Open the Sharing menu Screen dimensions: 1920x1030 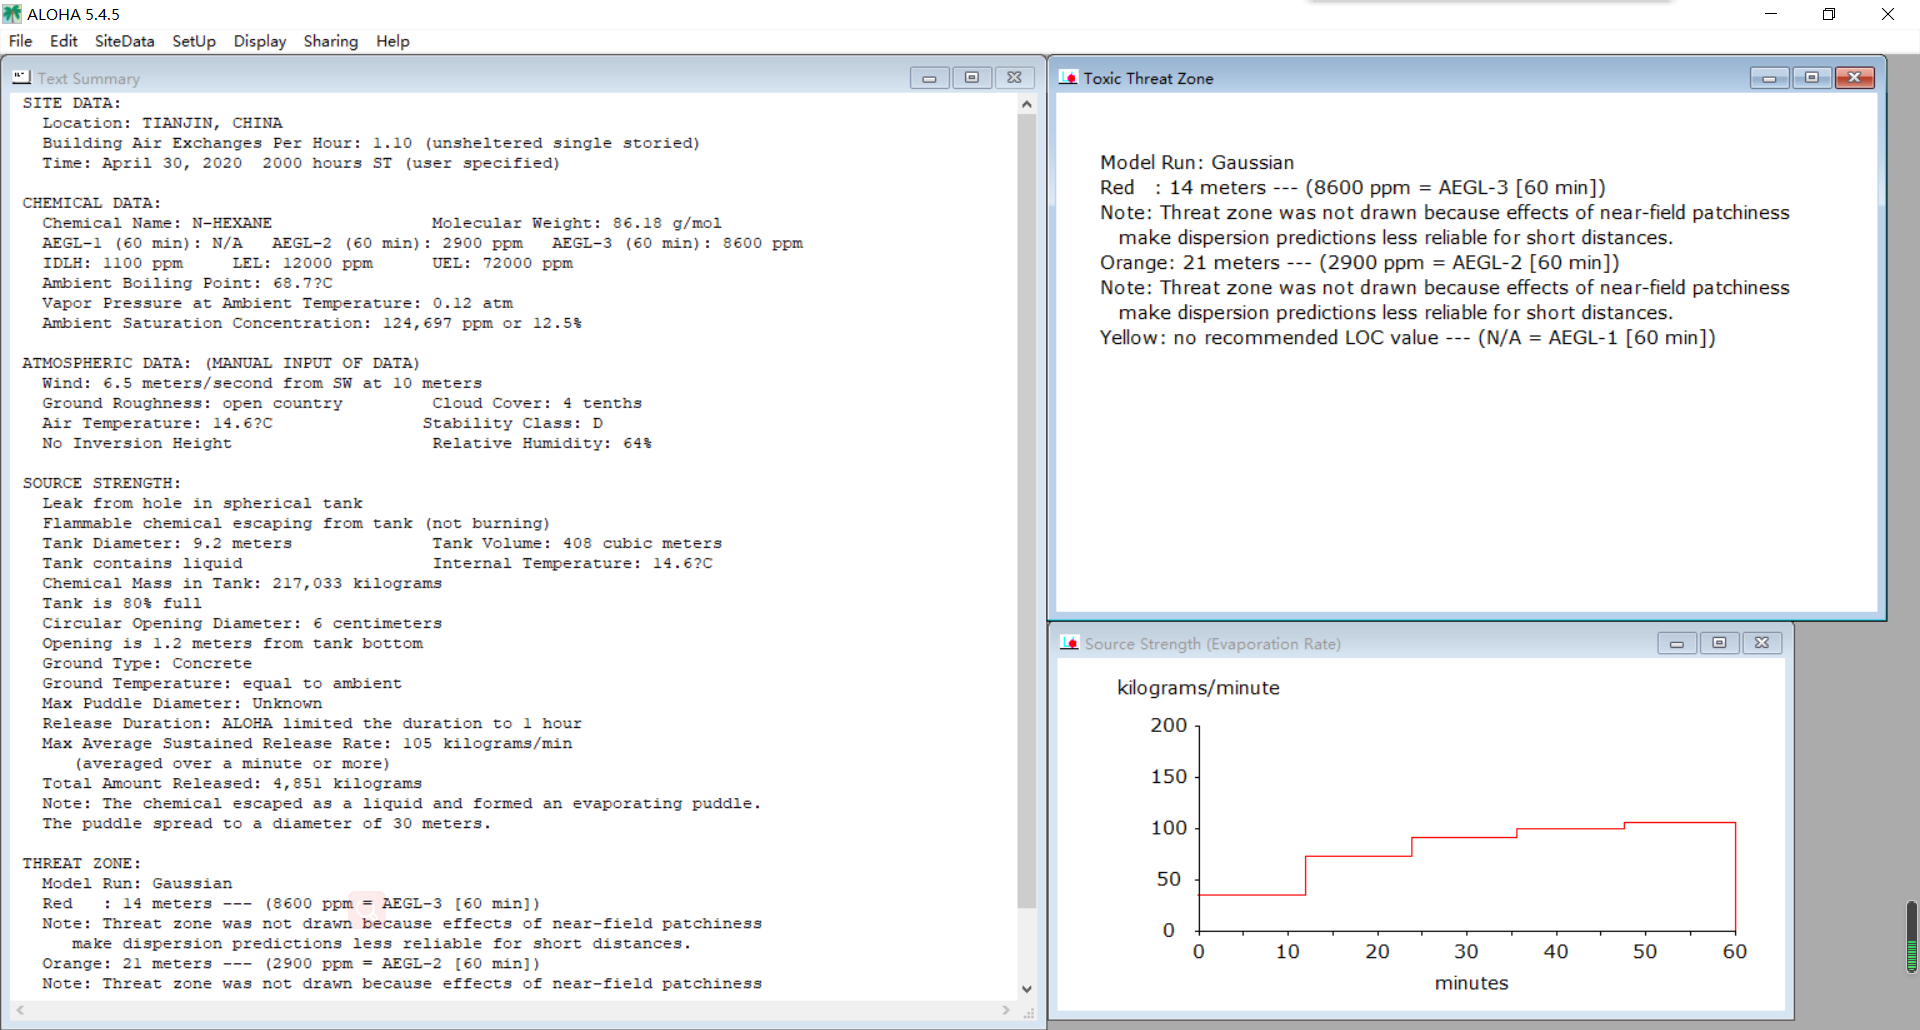tap(331, 41)
